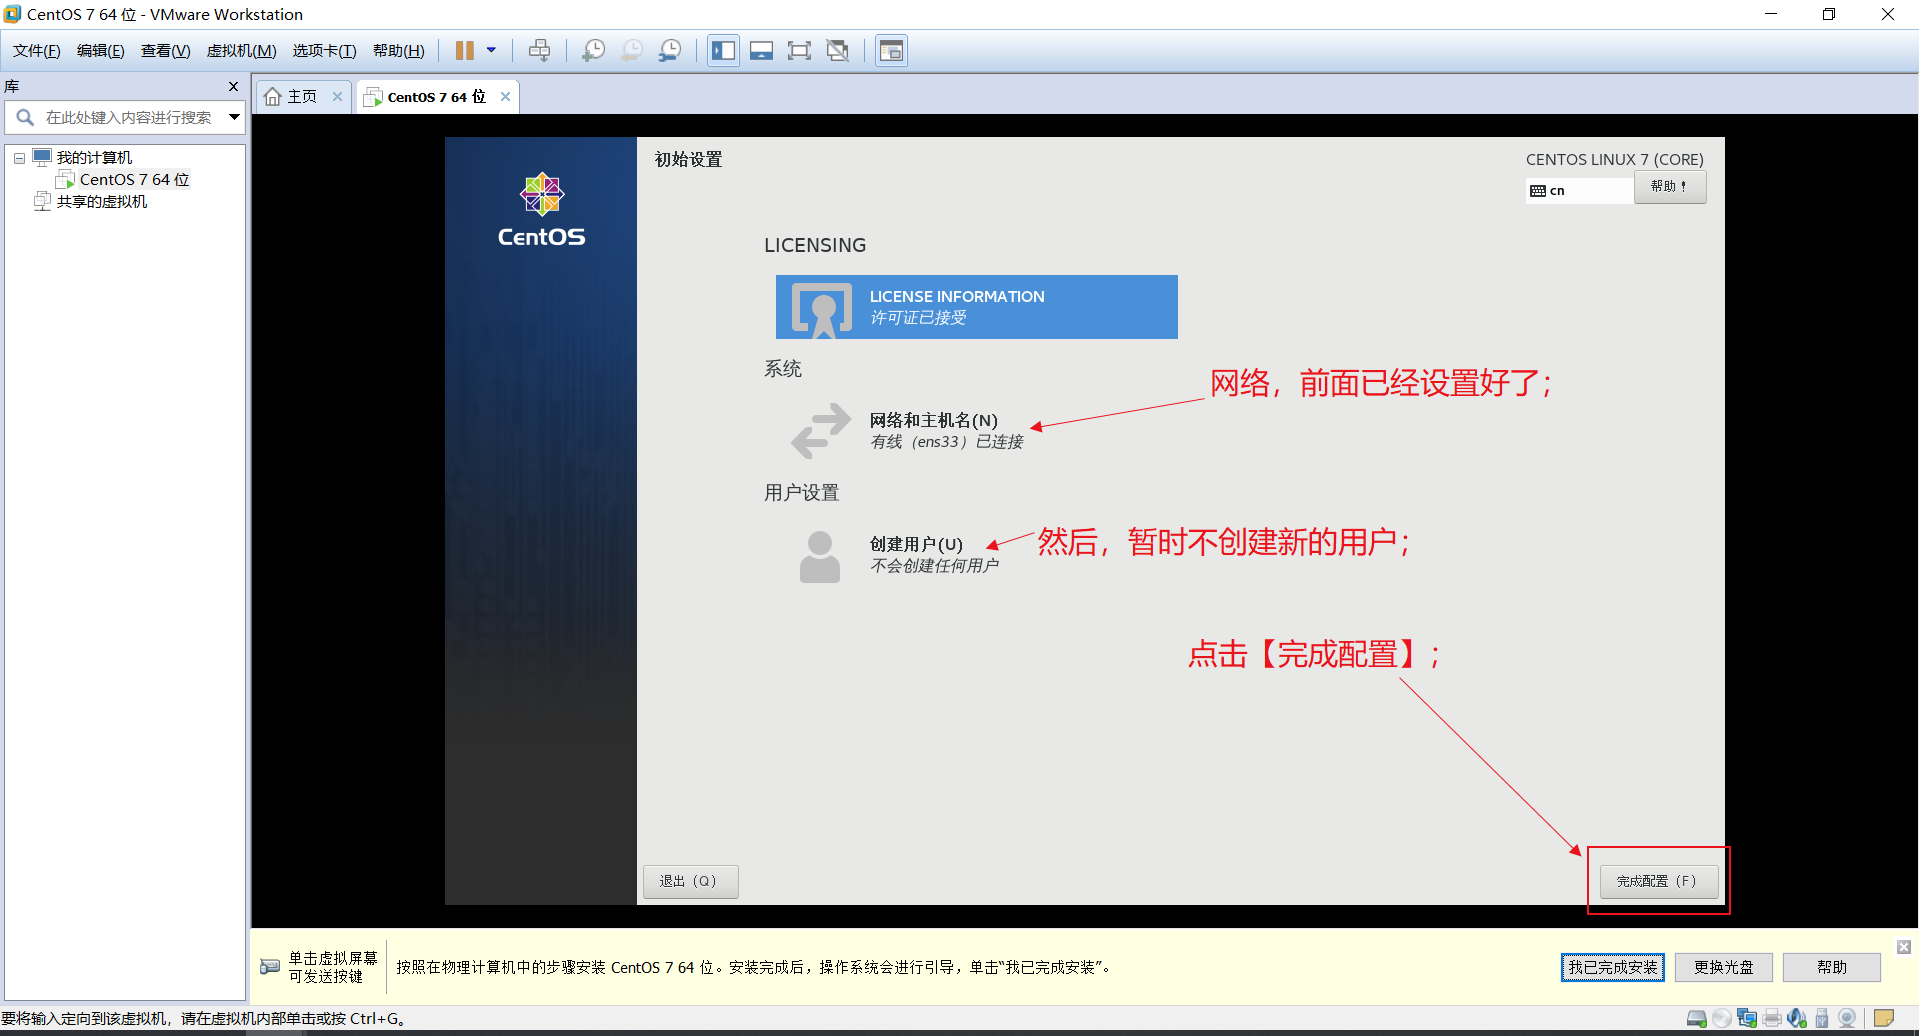
Task: Select 共享的虚拟机 in library tree
Action: [102, 202]
